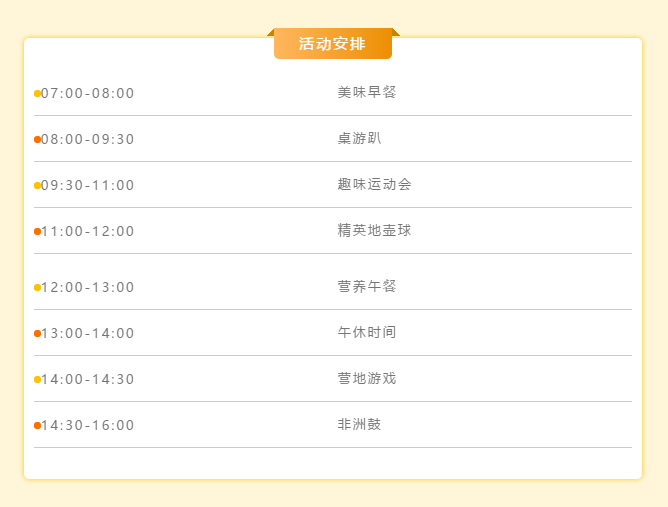Click the 活动安排 header banner
The height and width of the screenshot is (507, 668).
[333, 43]
